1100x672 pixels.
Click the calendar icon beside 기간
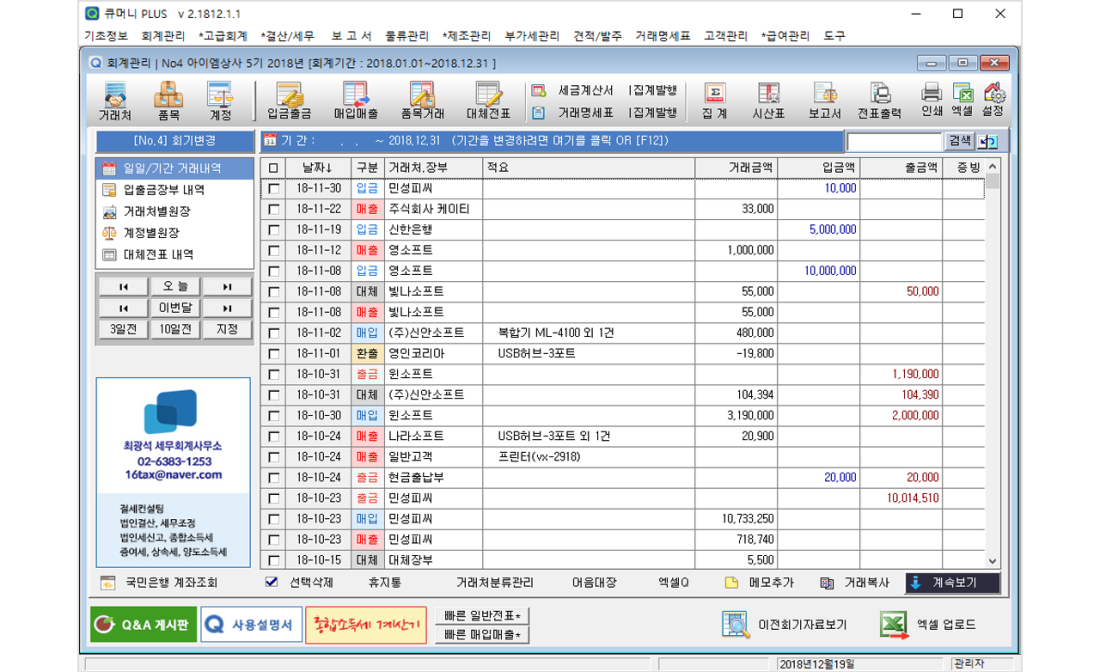point(270,141)
